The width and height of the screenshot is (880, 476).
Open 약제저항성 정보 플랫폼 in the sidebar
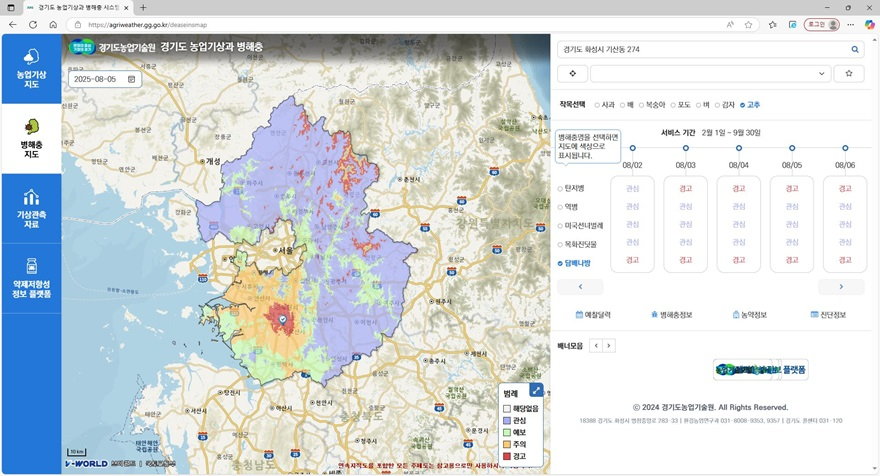point(31,278)
